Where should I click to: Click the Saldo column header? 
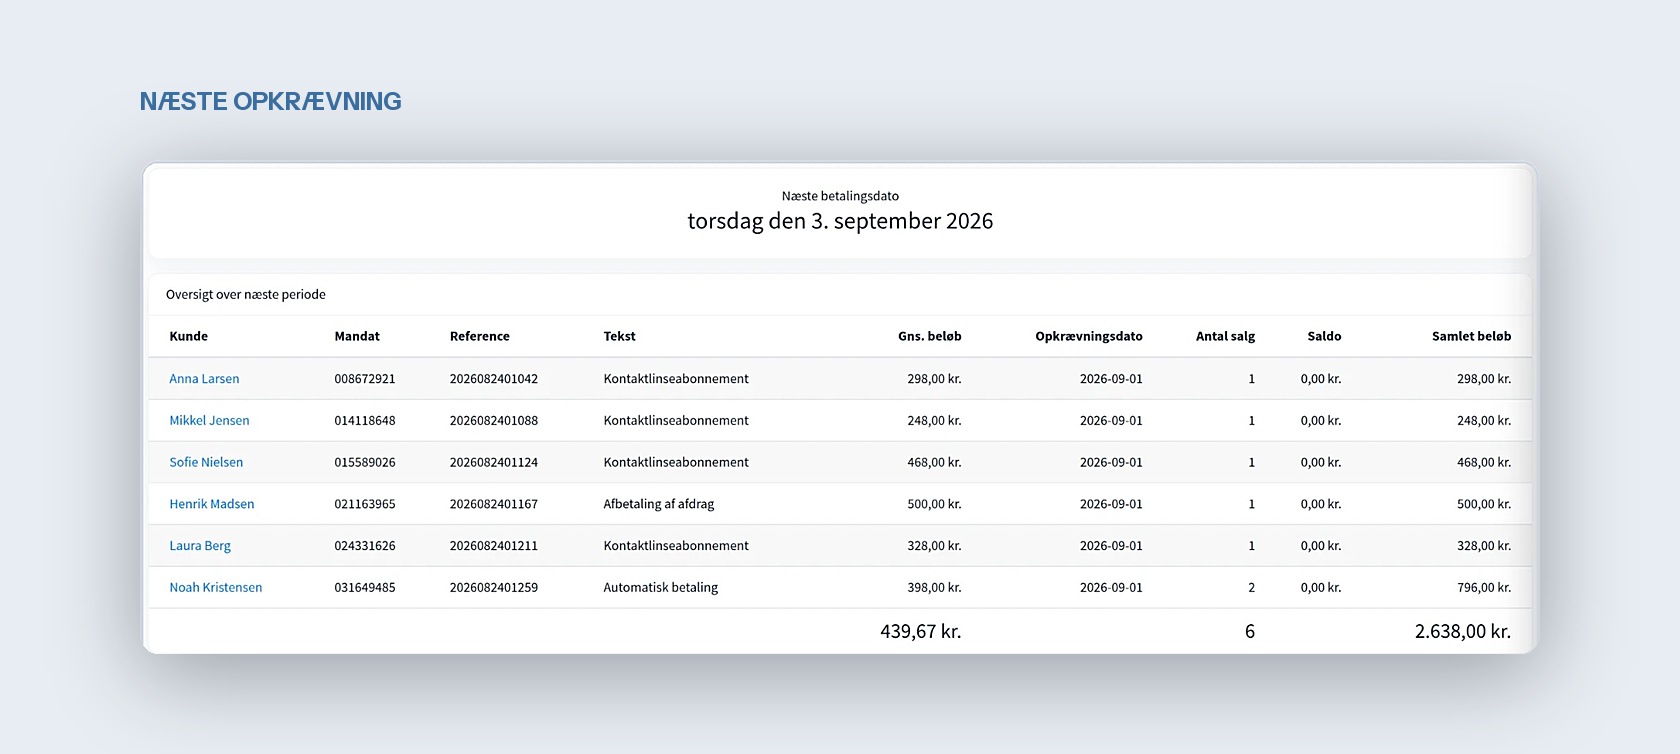click(1324, 336)
